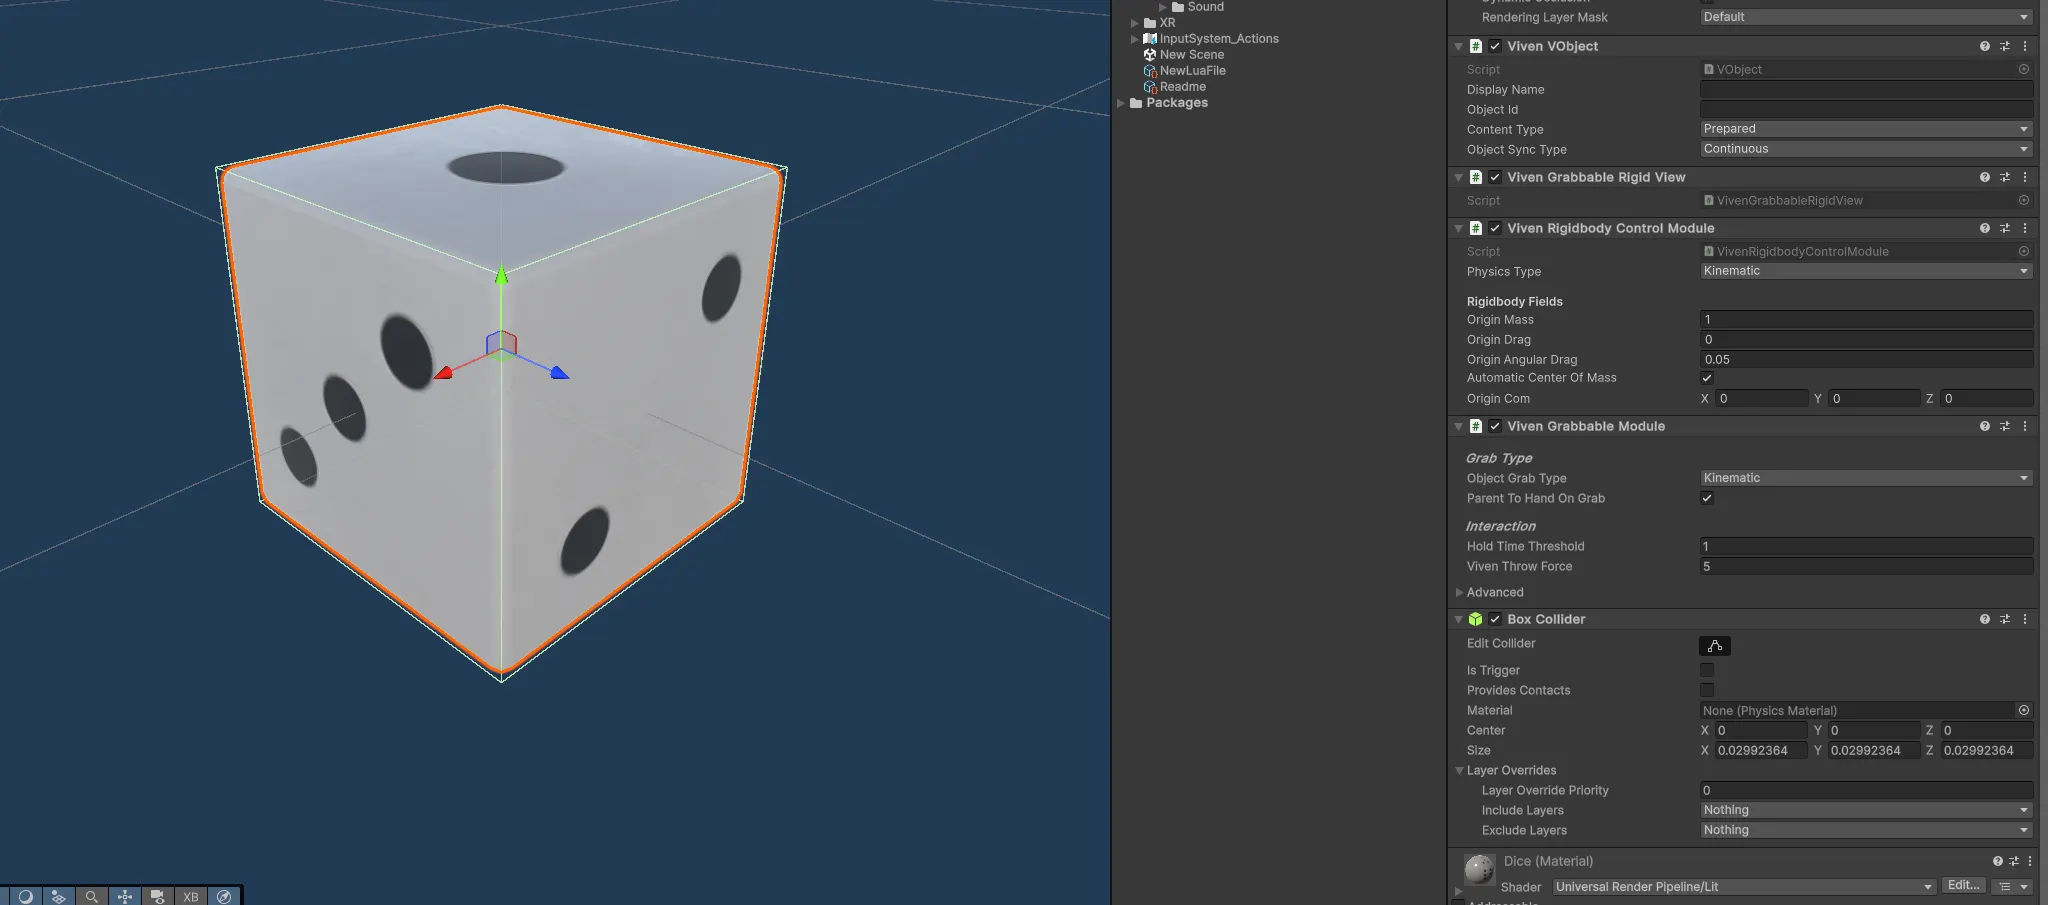Expand the XR folder arrow
2048x905 pixels.
click(x=1134, y=23)
